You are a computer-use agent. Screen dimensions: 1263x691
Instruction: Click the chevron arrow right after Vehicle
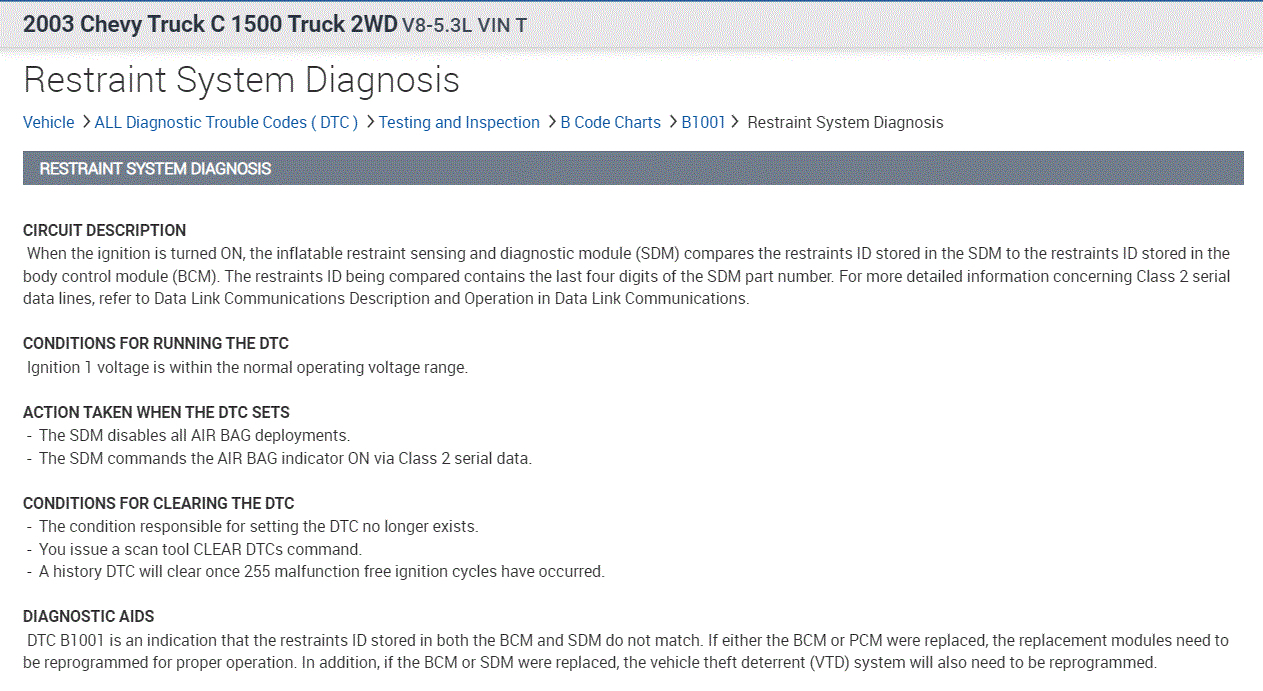click(85, 122)
